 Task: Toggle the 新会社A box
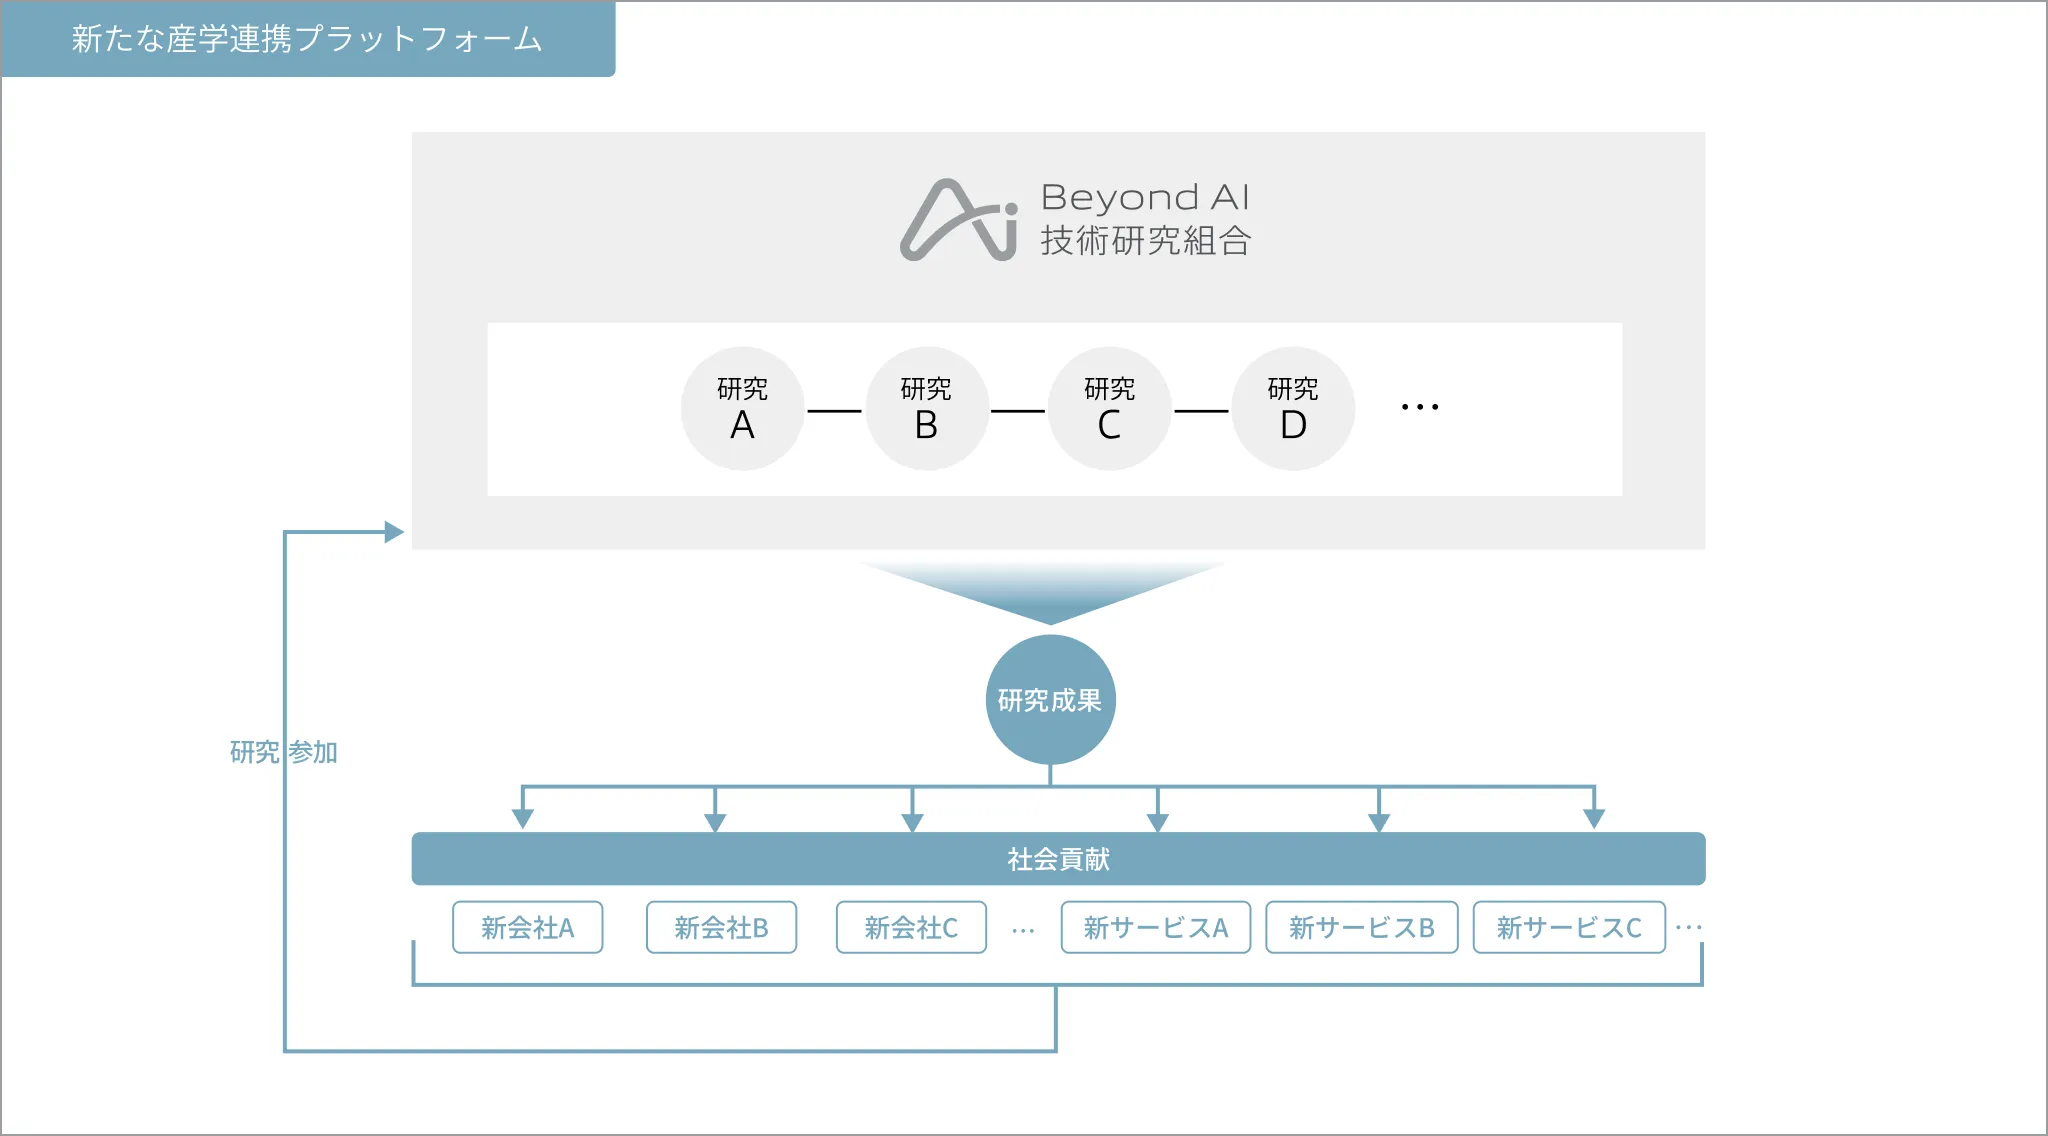coord(528,927)
